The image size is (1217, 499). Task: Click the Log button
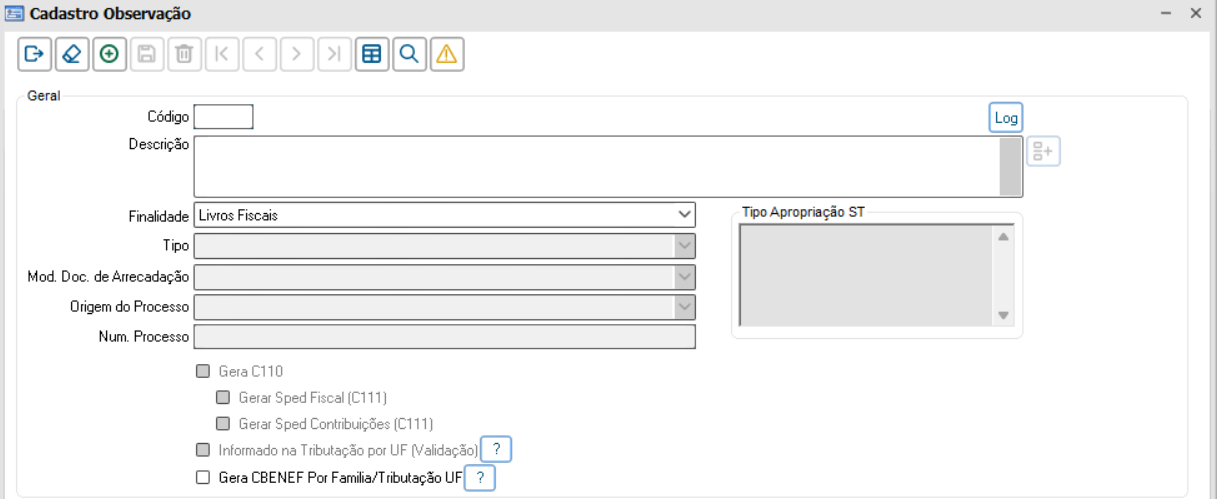tap(1006, 118)
